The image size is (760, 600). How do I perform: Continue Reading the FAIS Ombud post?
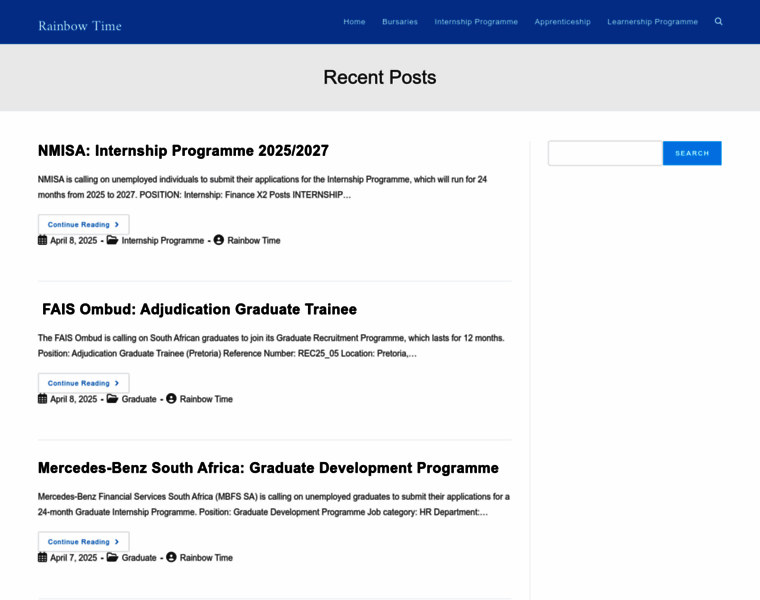click(x=83, y=383)
